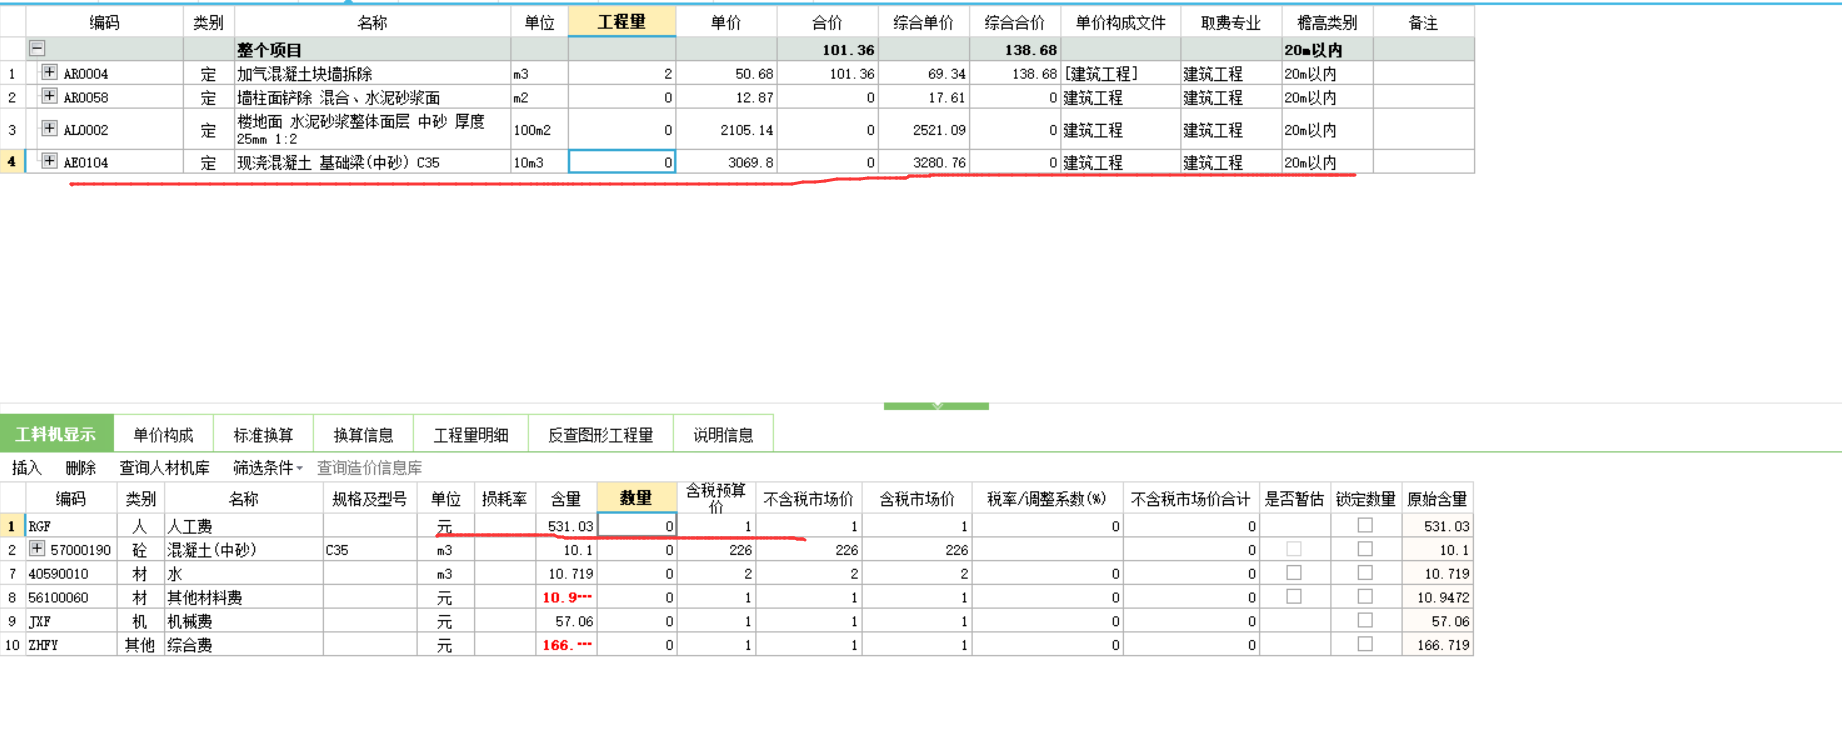Select the 楼地面 水泥砂浆整体面层 name cell
The image size is (1842, 738).
(x=372, y=129)
